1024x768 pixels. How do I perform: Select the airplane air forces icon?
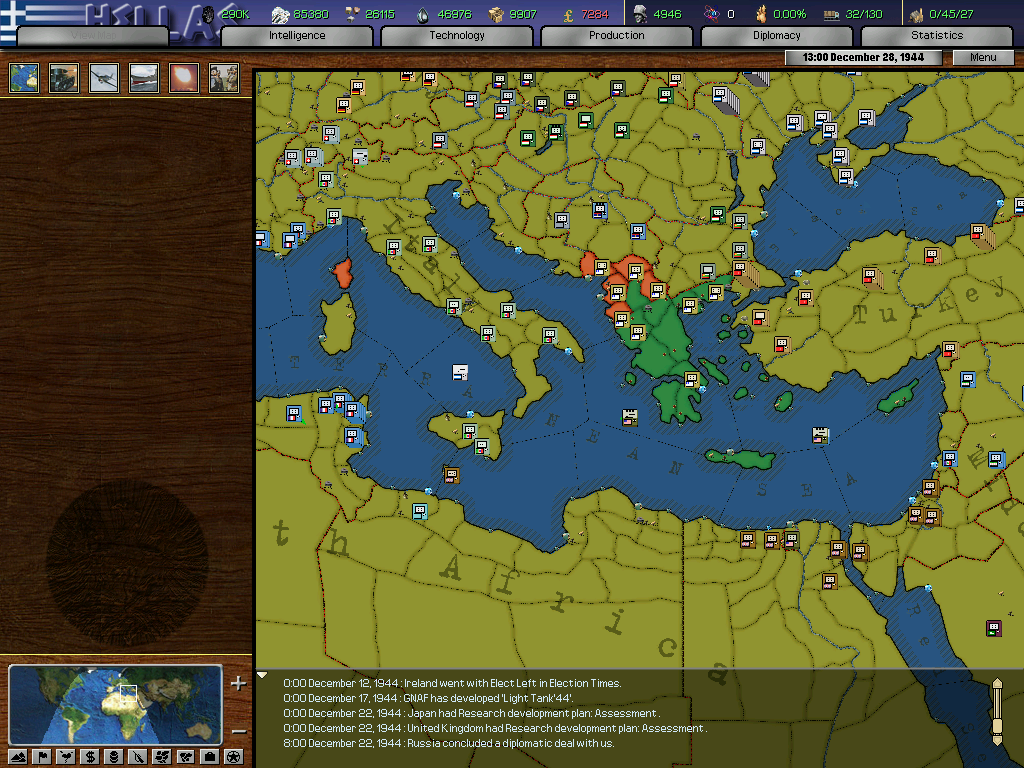pos(104,78)
